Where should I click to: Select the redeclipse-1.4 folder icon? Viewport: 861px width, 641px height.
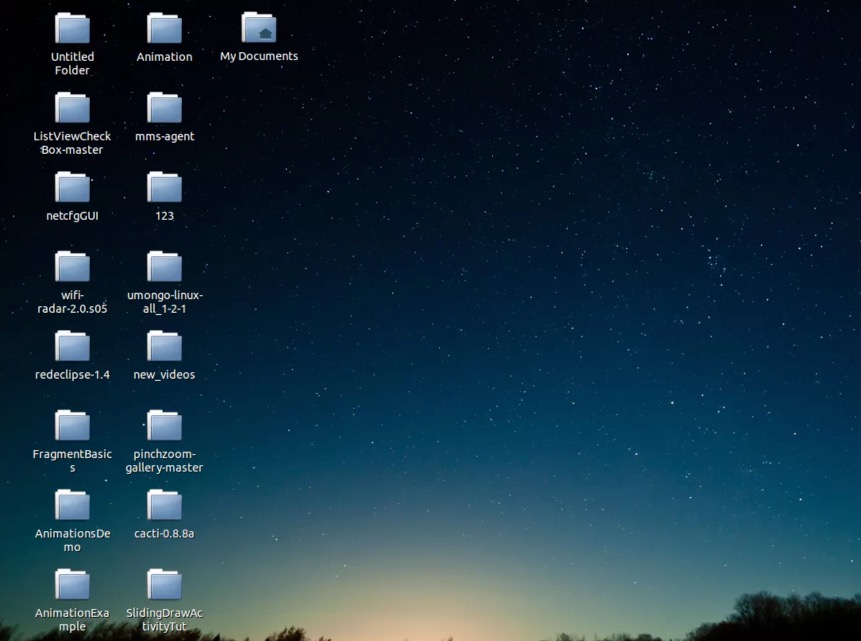(72, 346)
